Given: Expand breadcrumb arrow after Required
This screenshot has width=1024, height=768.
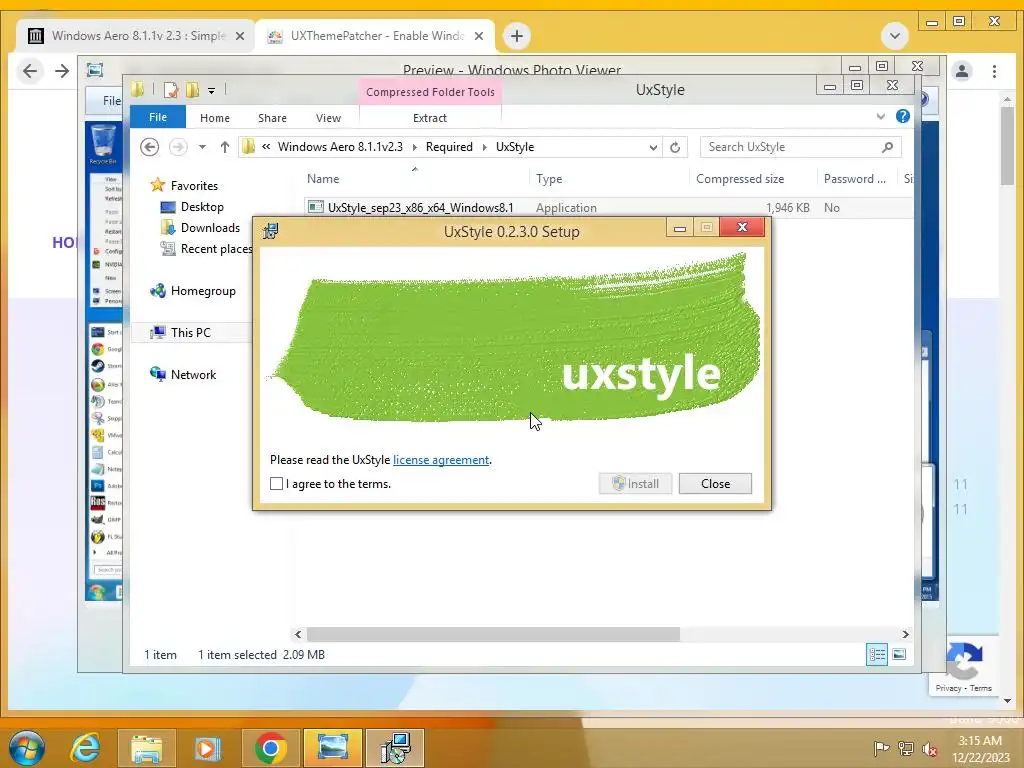Looking at the screenshot, I should coord(485,147).
